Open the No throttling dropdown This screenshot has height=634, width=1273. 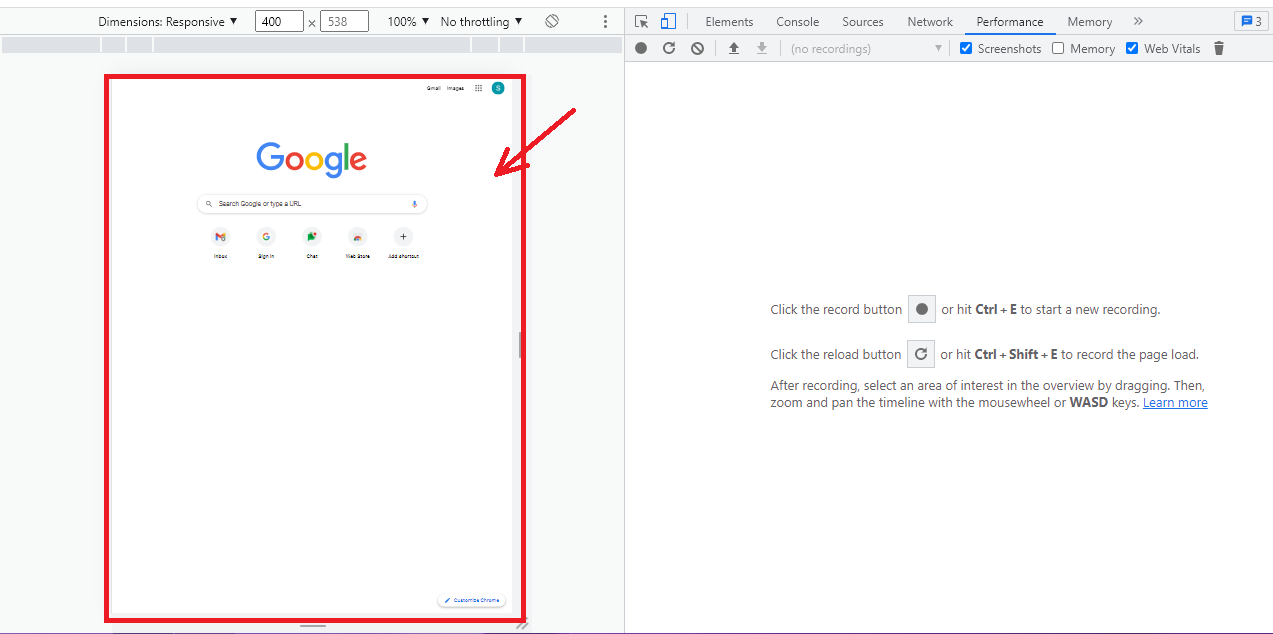[481, 21]
